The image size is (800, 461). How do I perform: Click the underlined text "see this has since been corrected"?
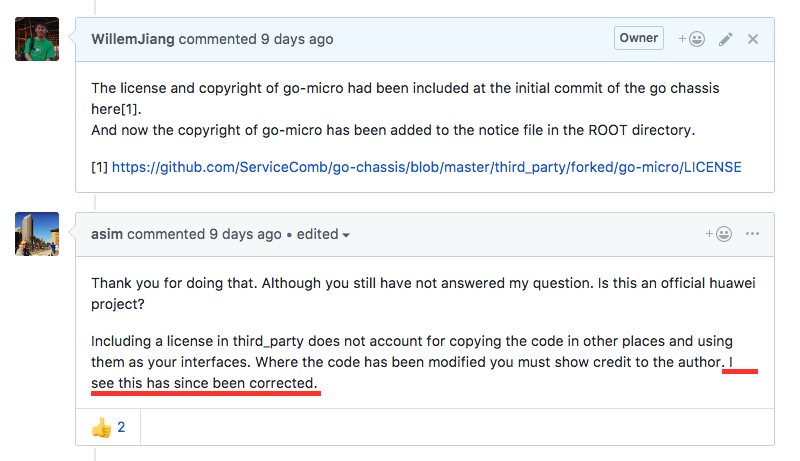click(205, 383)
